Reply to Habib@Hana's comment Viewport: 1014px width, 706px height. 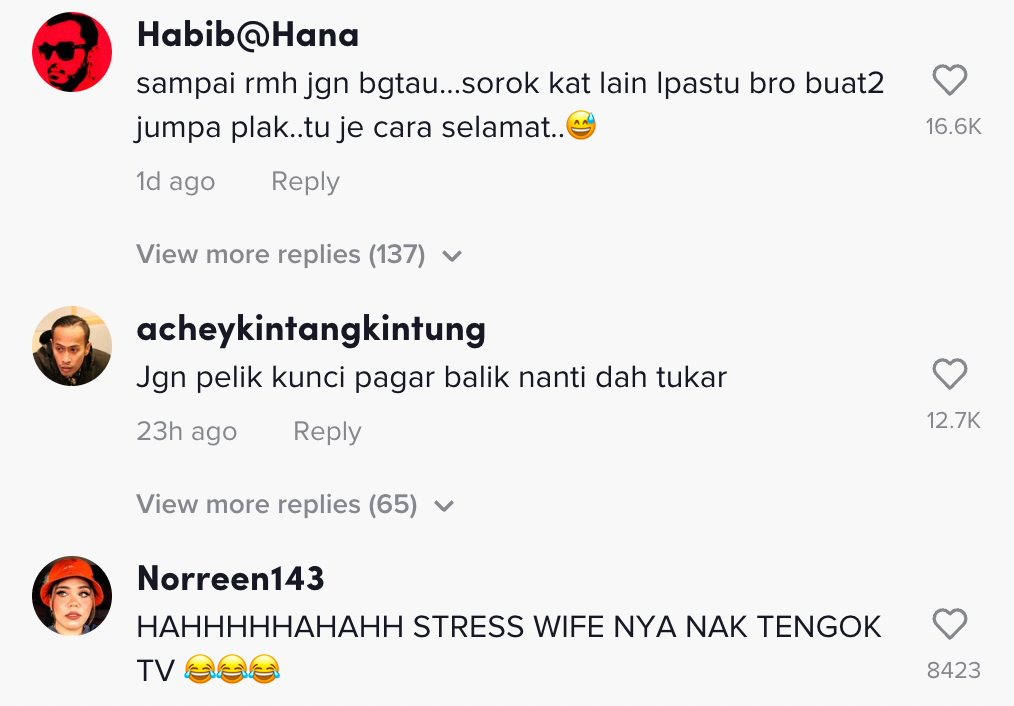pos(305,182)
